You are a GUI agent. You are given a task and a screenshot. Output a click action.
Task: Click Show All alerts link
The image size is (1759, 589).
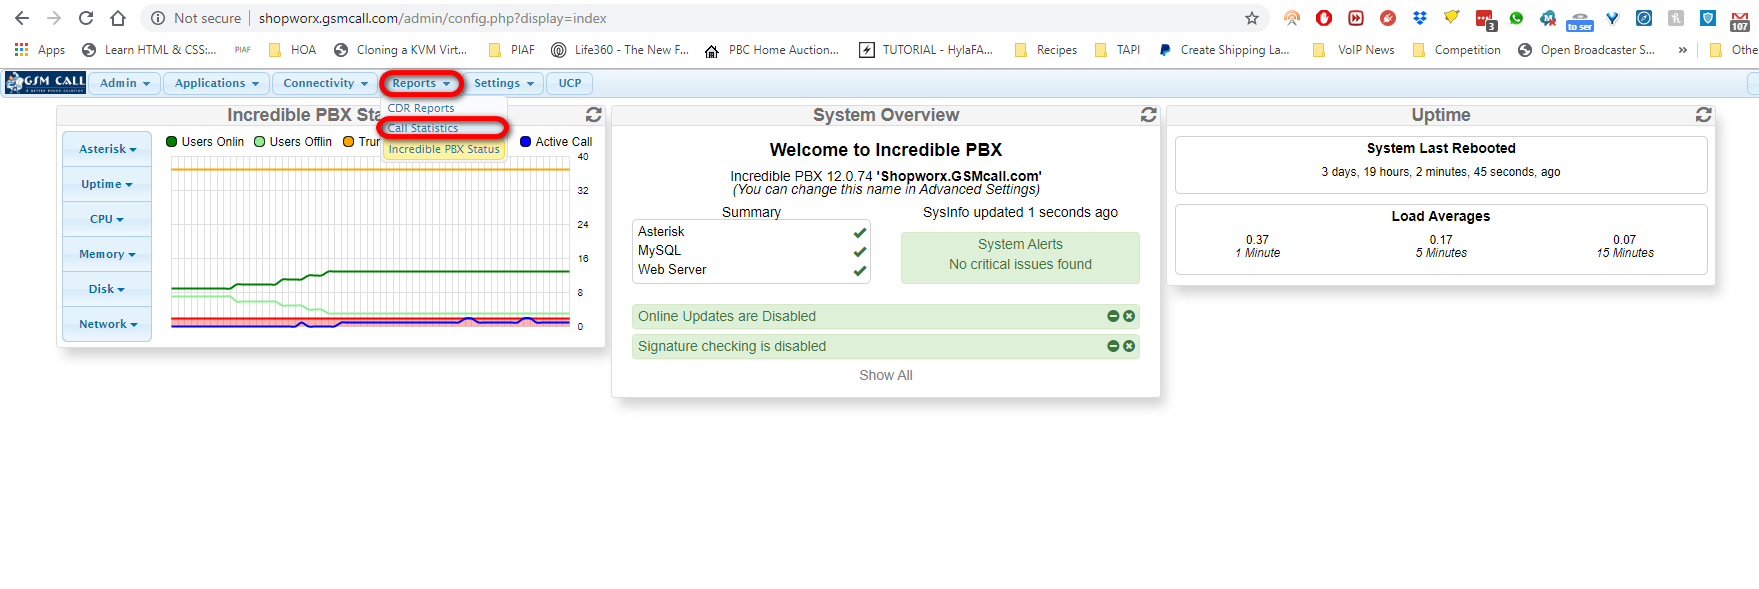(885, 375)
